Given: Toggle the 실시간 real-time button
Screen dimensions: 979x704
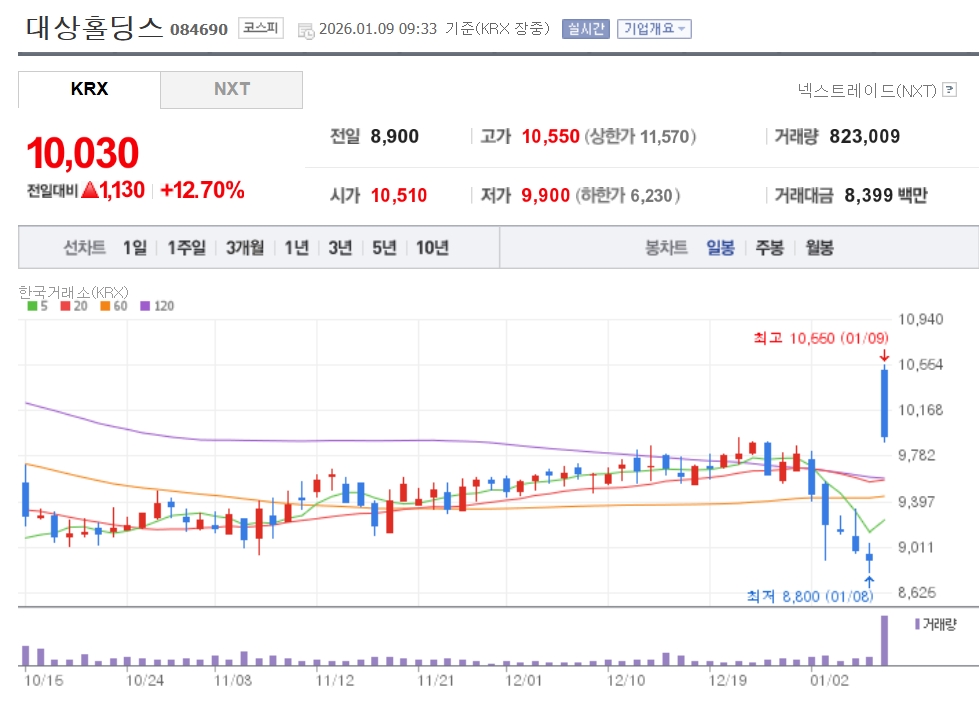Looking at the screenshot, I should [x=585, y=28].
